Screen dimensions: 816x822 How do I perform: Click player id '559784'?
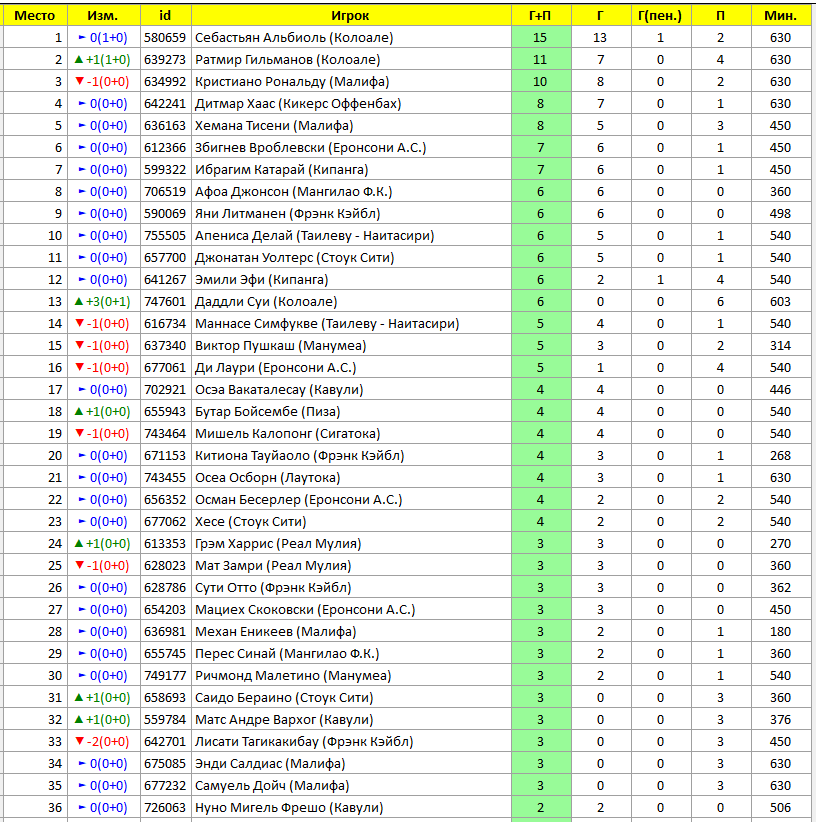point(165,720)
